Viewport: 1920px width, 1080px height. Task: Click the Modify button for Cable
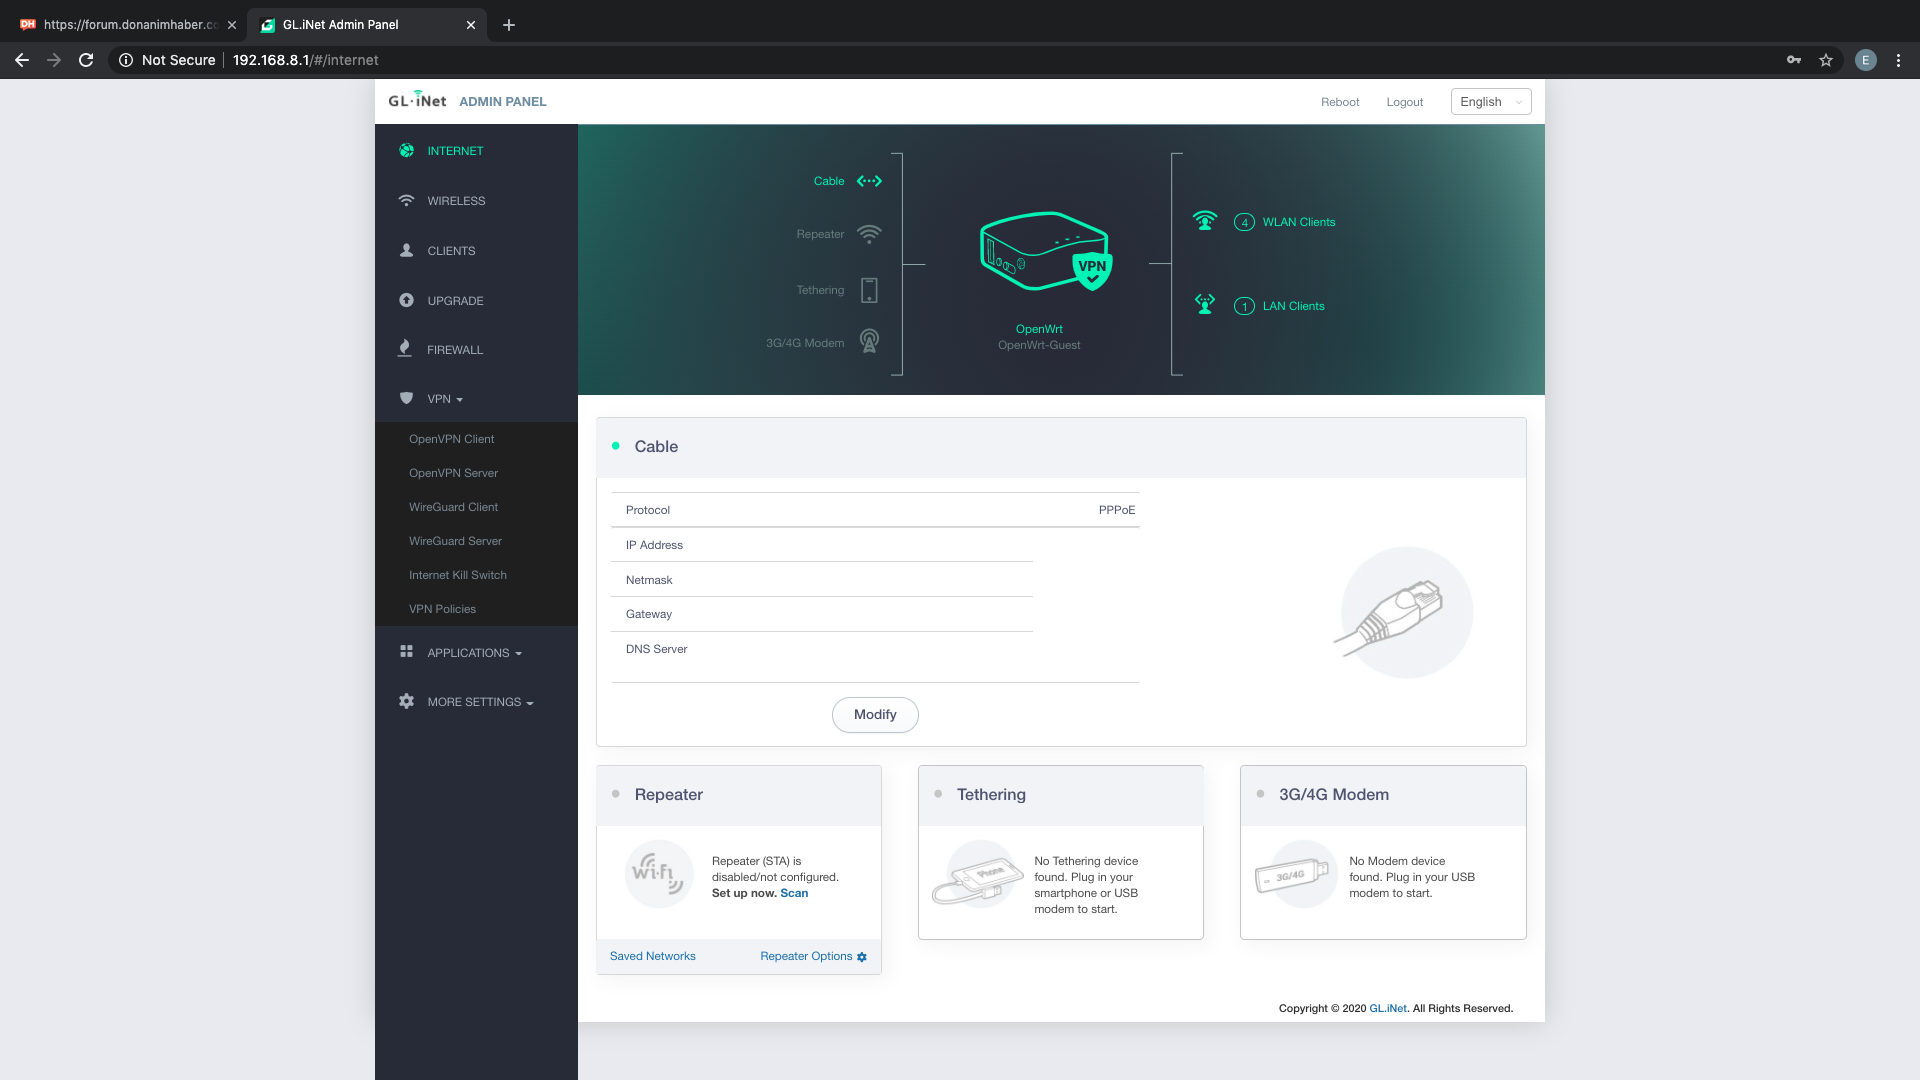point(875,714)
